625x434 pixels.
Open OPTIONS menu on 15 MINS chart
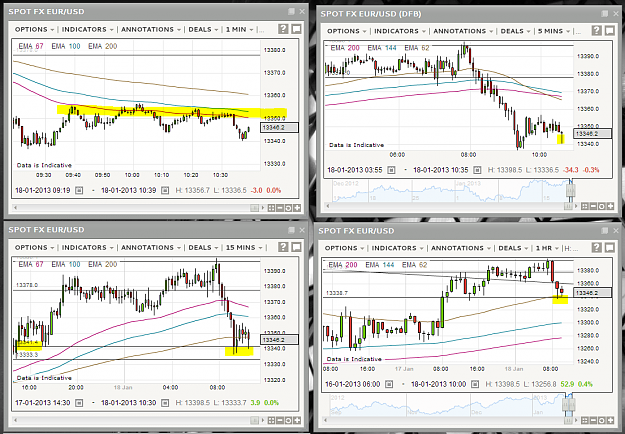(x=34, y=247)
